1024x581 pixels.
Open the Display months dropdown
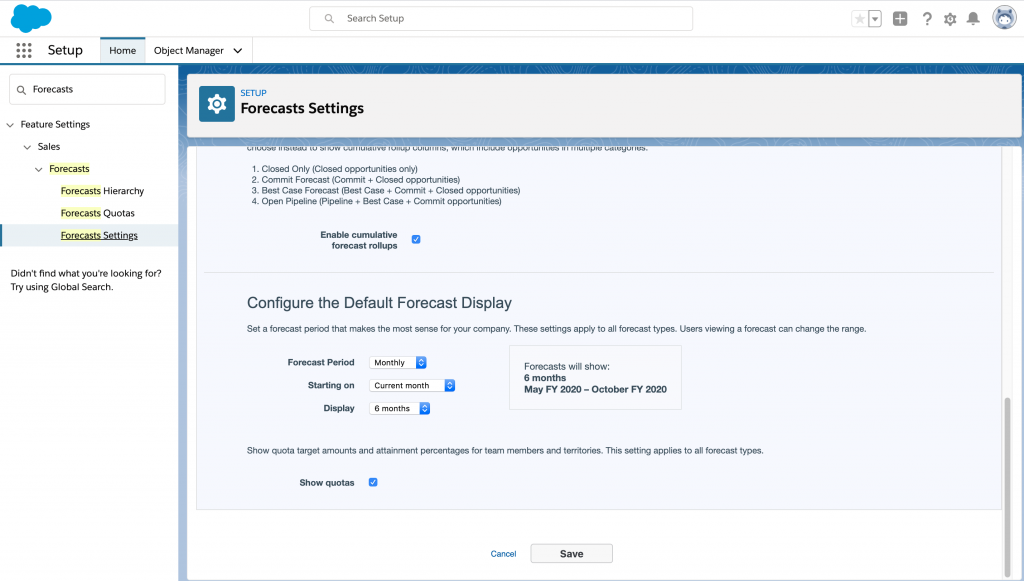(400, 408)
